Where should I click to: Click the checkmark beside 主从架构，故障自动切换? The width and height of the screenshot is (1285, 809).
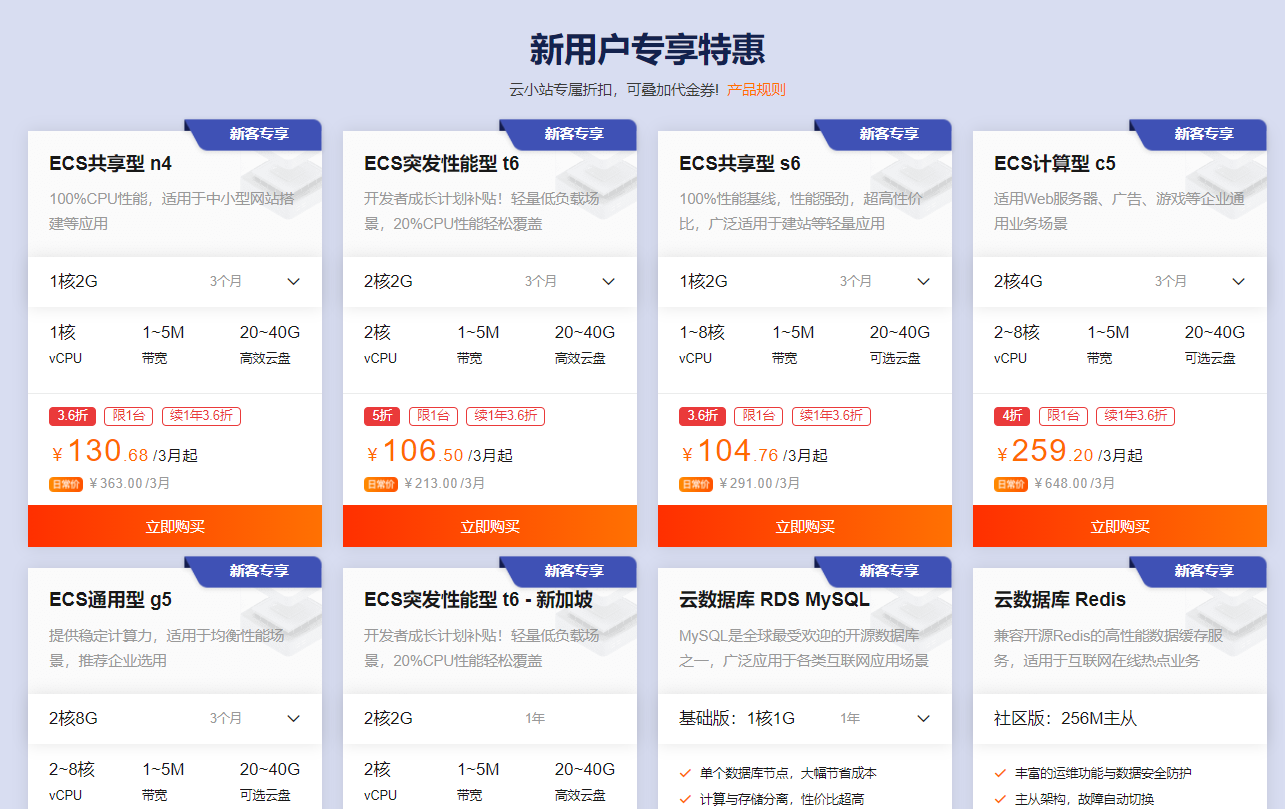(x=1000, y=799)
